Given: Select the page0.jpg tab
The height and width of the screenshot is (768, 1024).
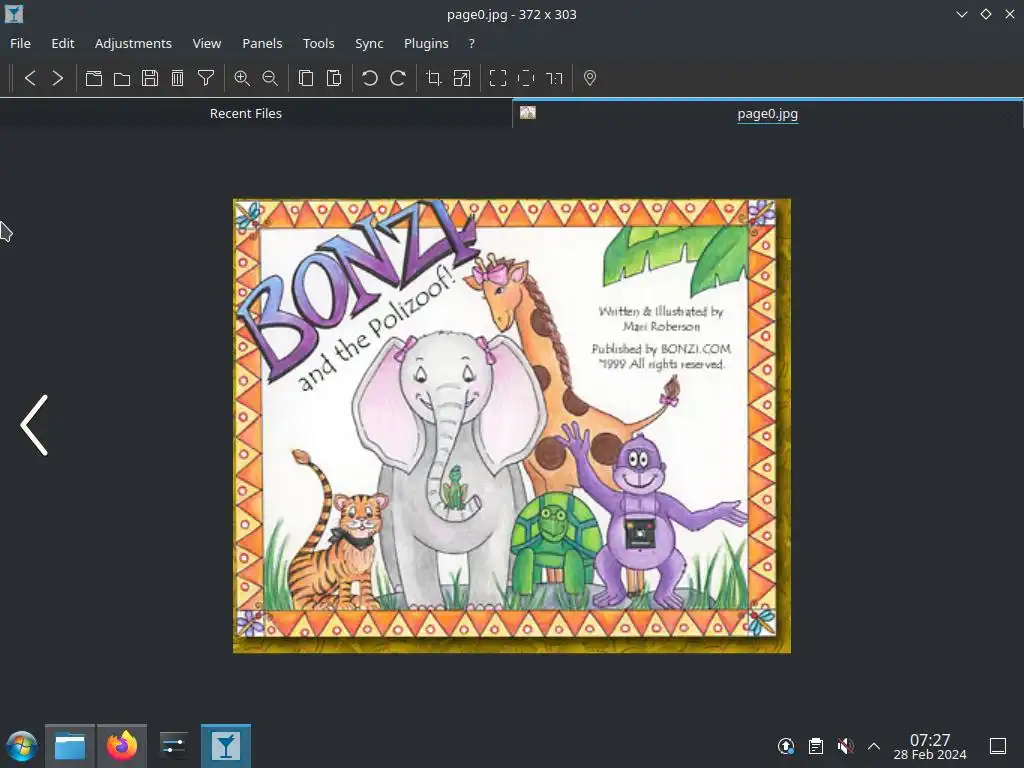Looking at the screenshot, I should 767,114.
